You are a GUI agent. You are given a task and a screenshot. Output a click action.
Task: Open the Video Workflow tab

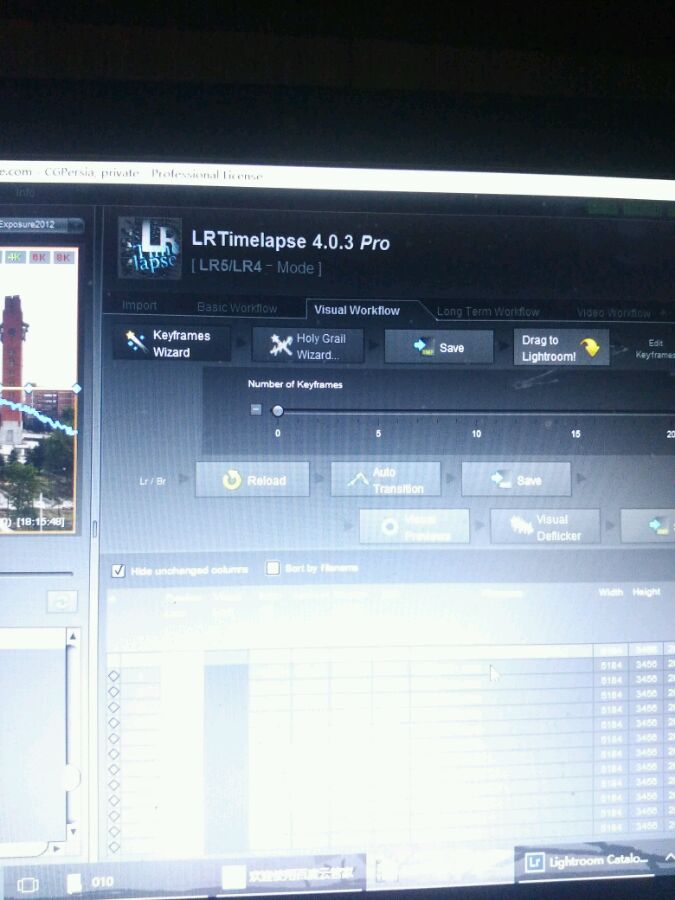[x=614, y=313]
